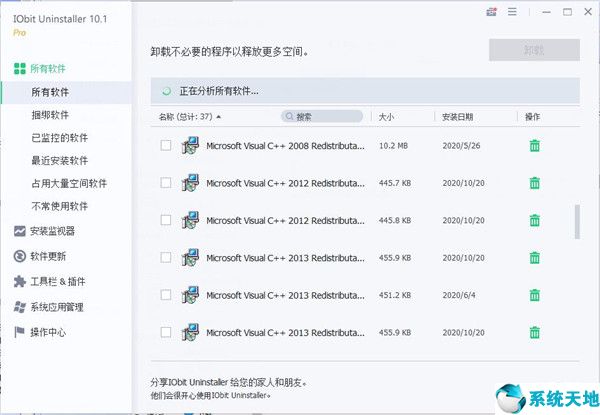Click the 所有软件 green grid icon
The height and width of the screenshot is (415, 600).
[x=20, y=68]
